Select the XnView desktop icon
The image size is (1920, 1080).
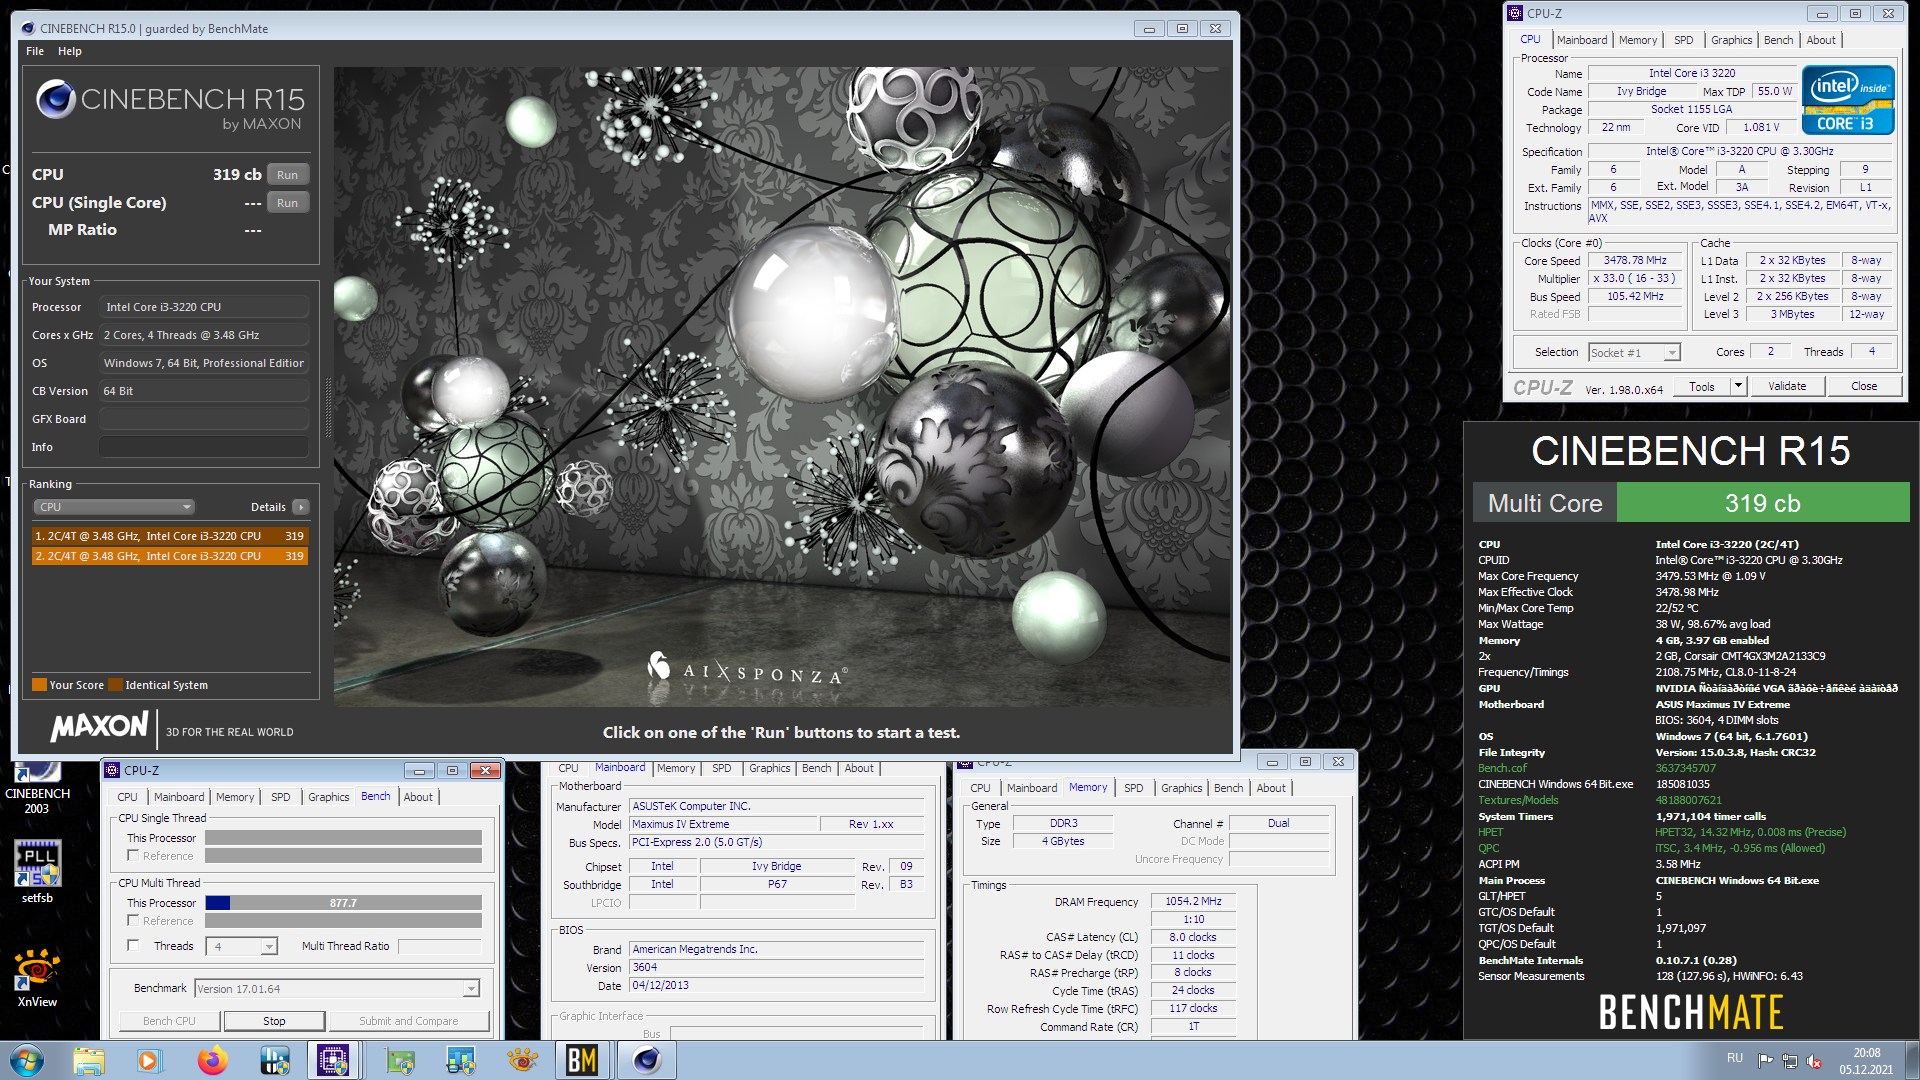[37, 978]
